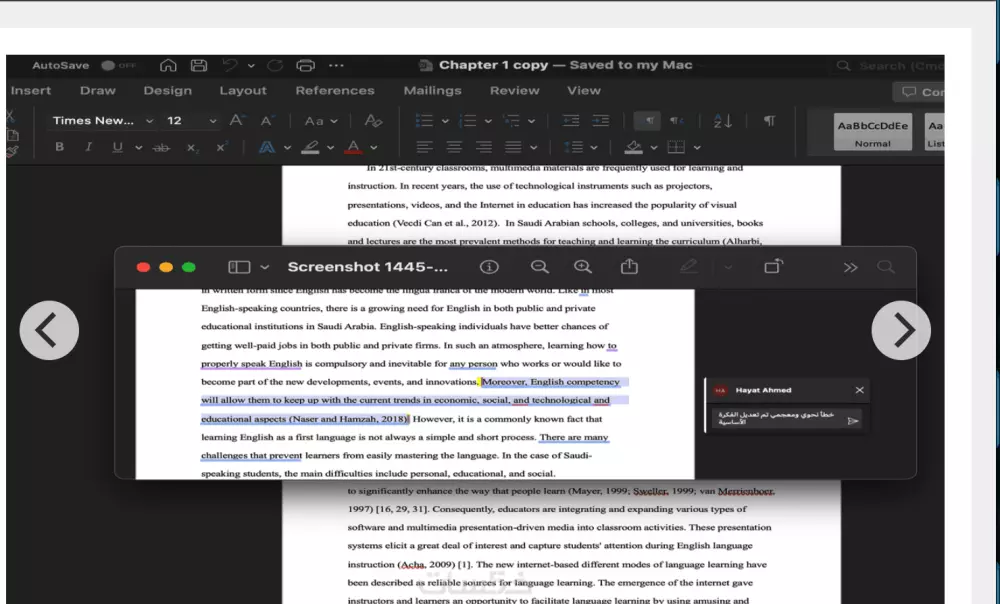1000x604 pixels.
Task: Go to the previous image with left arrow
Action: (49, 330)
